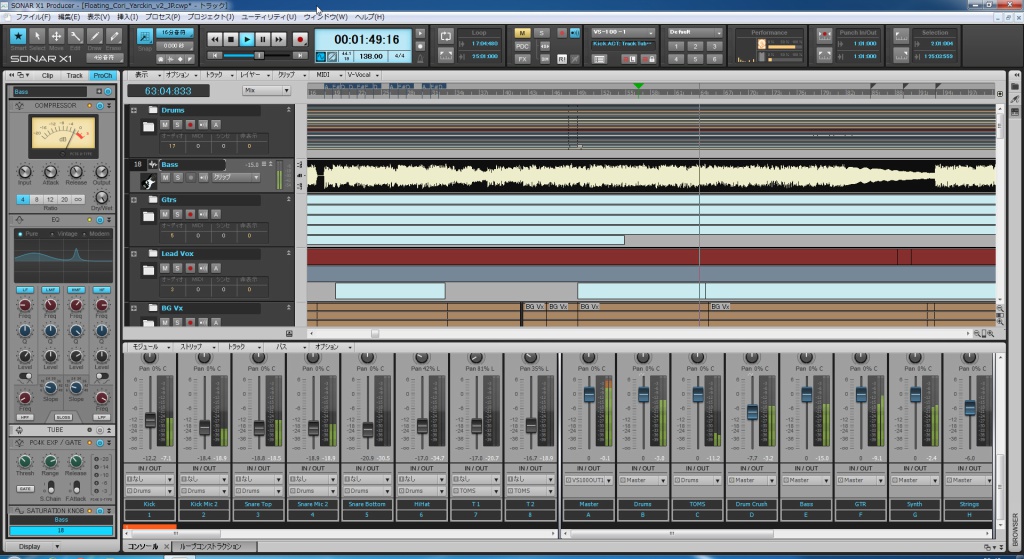
Task: Set loop points to selection
Action: tap(445, 56)
